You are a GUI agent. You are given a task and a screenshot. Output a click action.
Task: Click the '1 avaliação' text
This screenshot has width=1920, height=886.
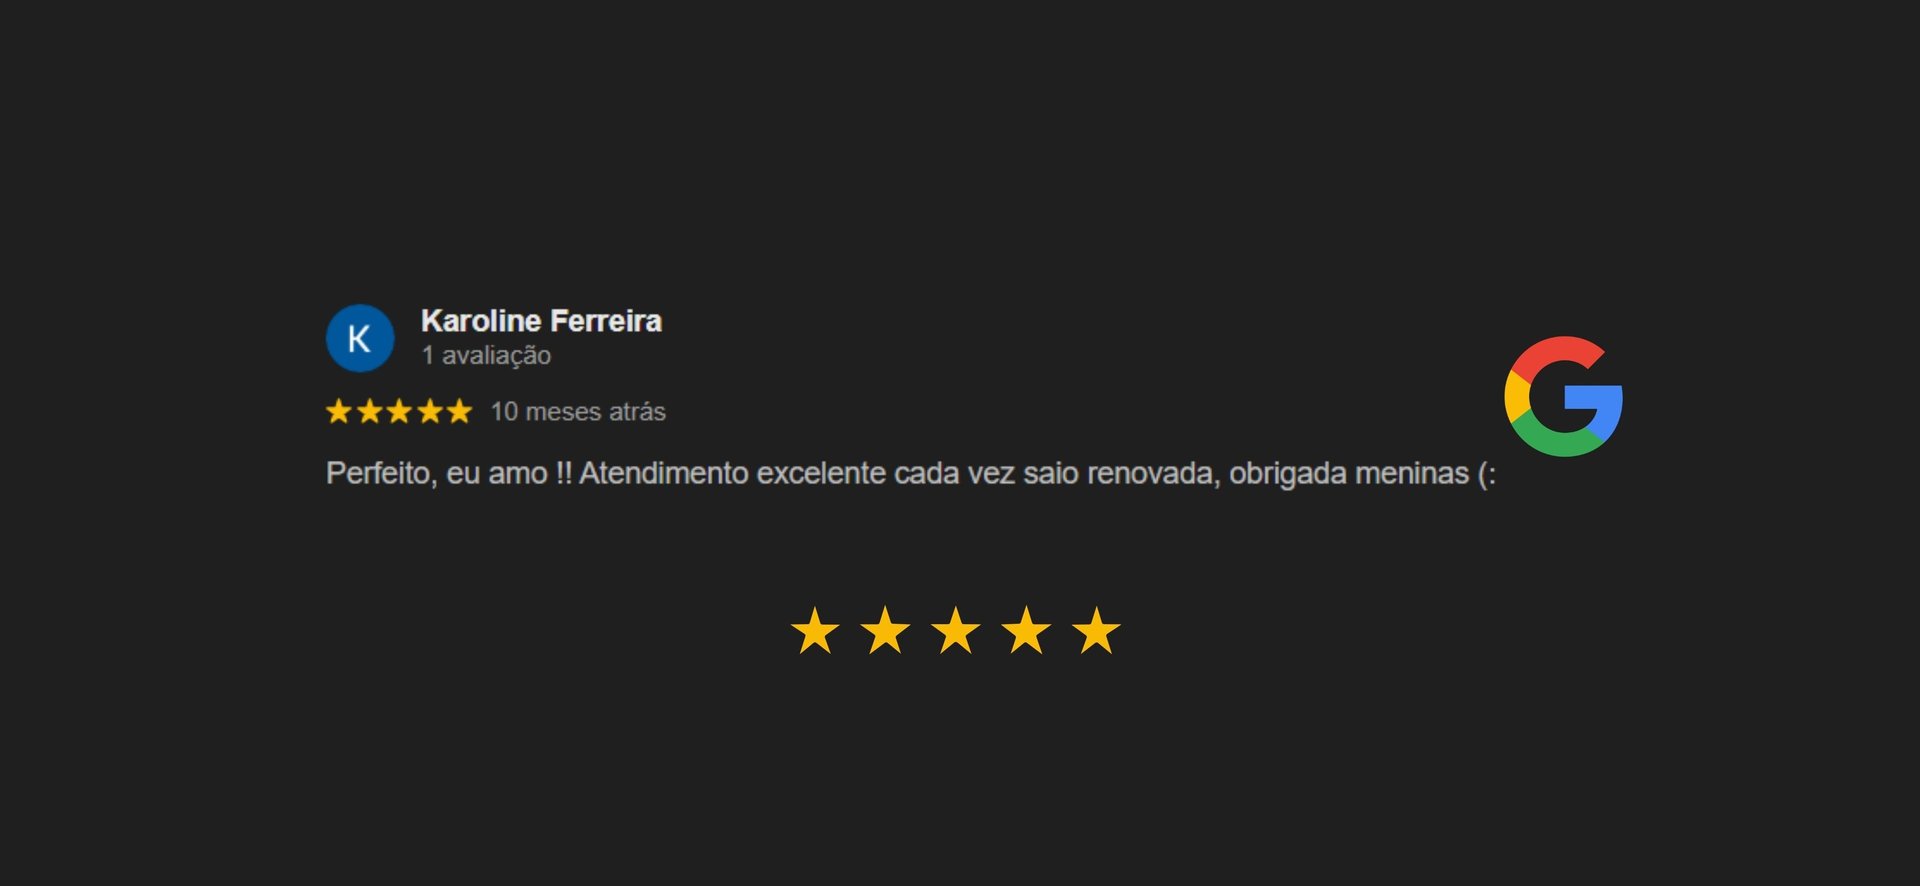click(x=486, y=355)
